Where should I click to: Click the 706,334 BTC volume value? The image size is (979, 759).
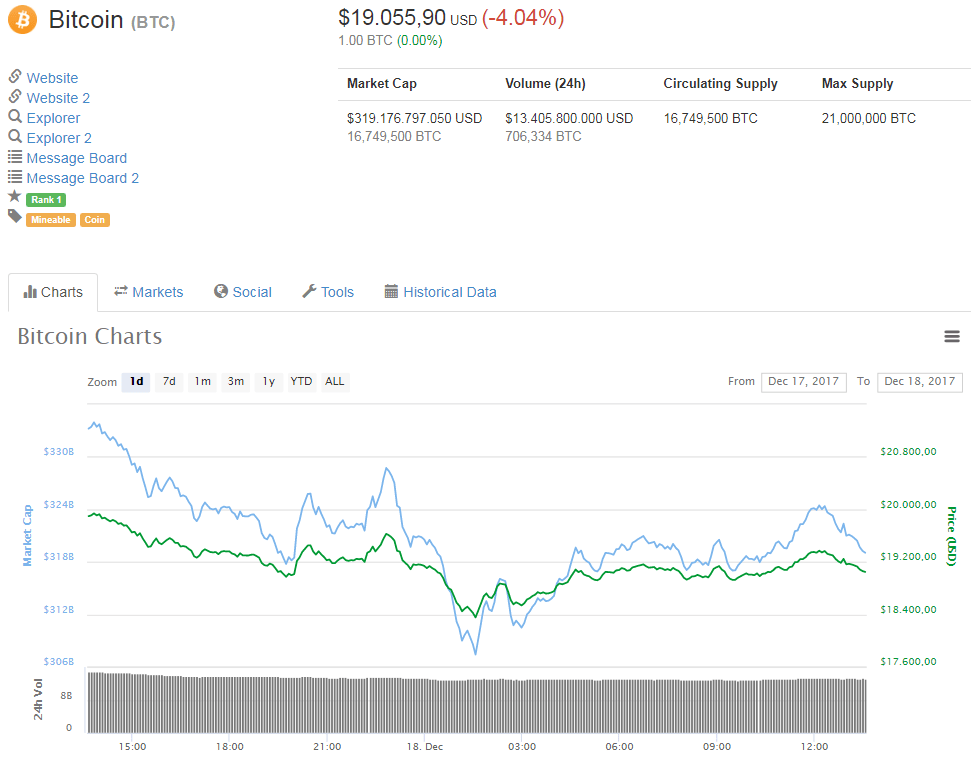click(x=543, y=136)
